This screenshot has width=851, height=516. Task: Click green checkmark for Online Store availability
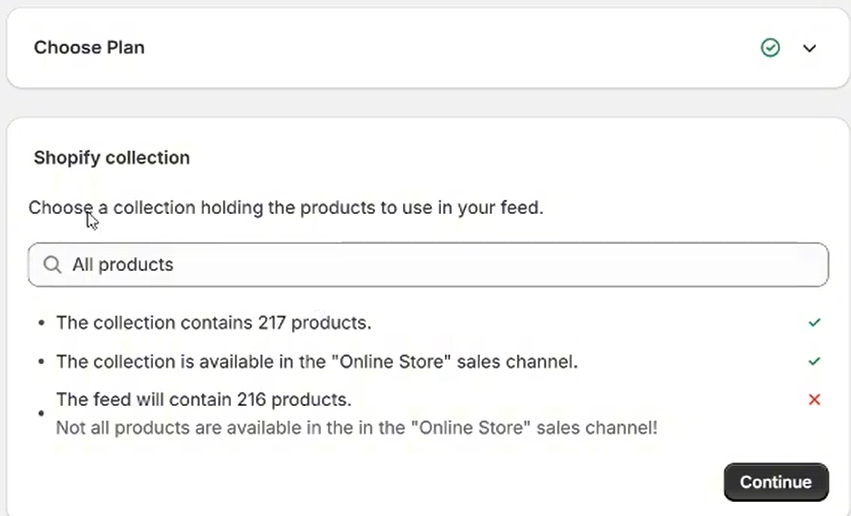[x=814, y=361]
